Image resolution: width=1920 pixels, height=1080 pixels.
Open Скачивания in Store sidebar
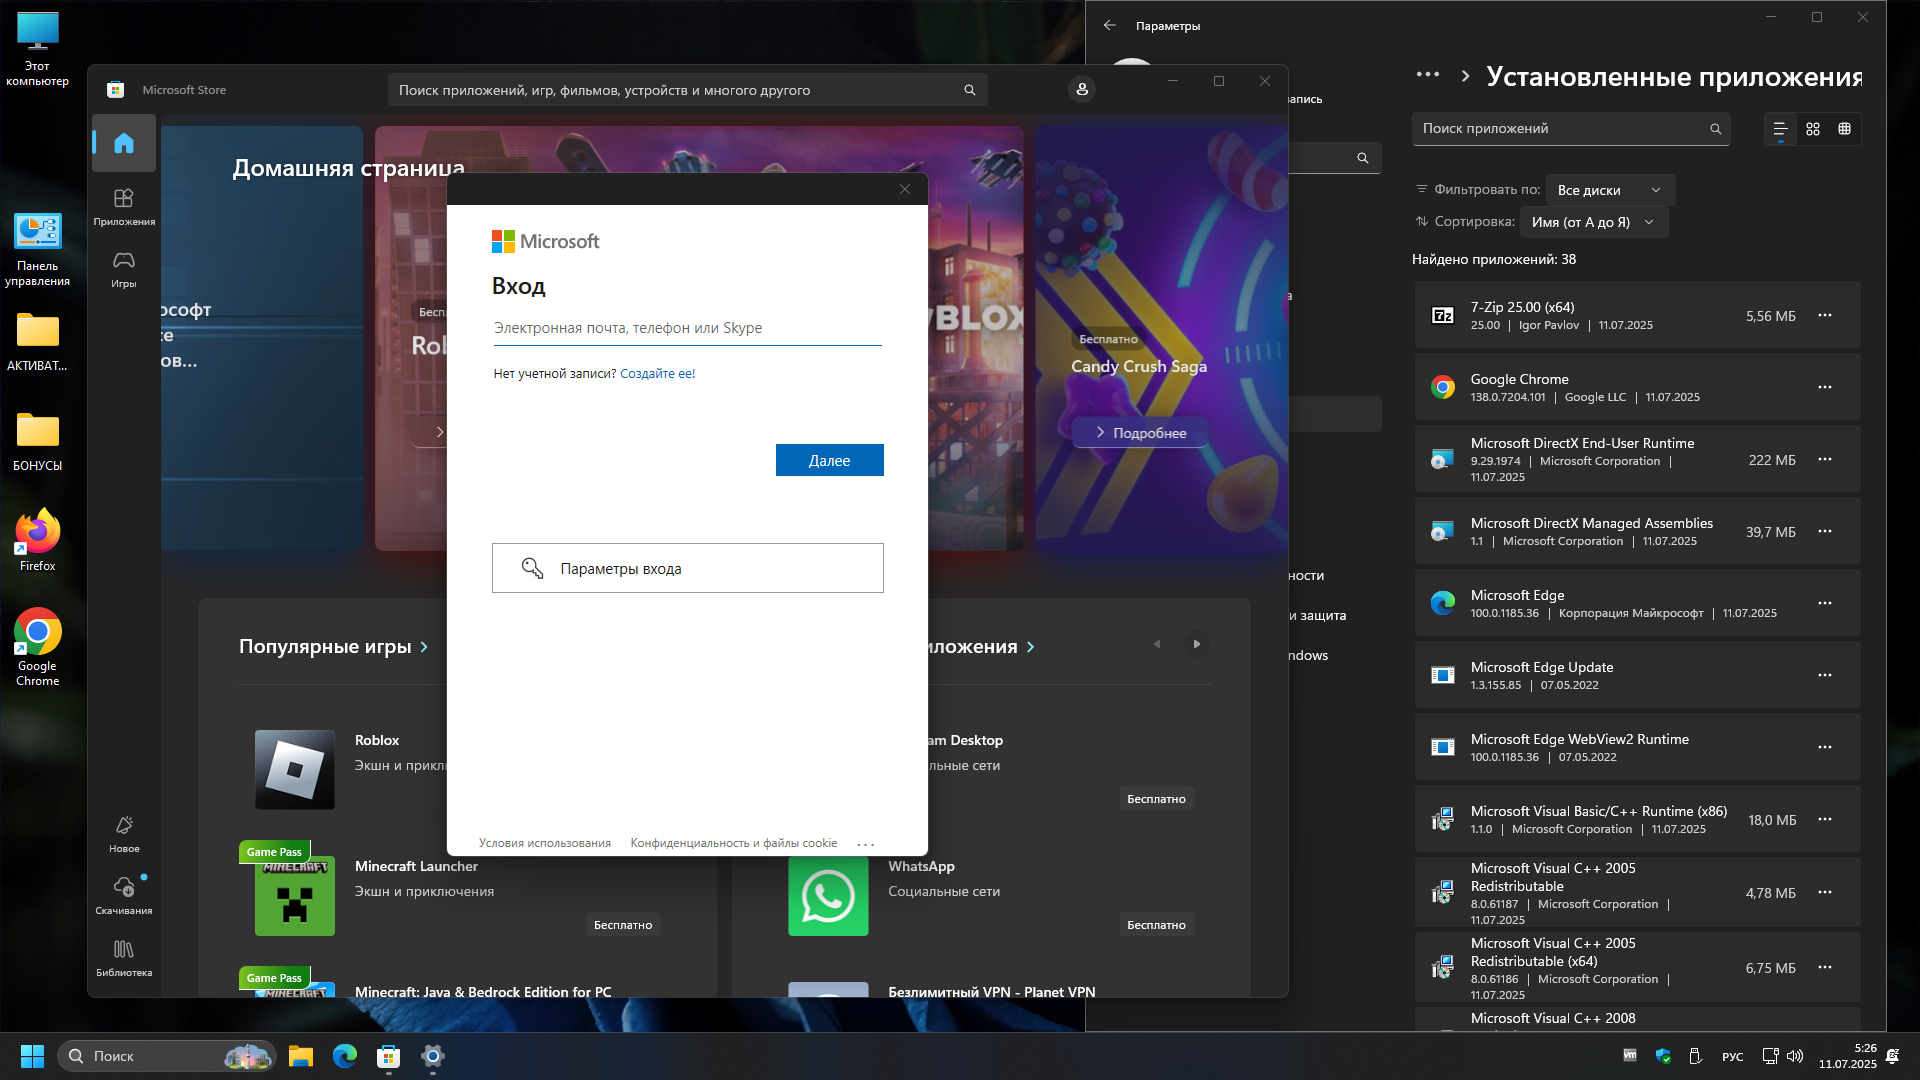pos(124,895)
